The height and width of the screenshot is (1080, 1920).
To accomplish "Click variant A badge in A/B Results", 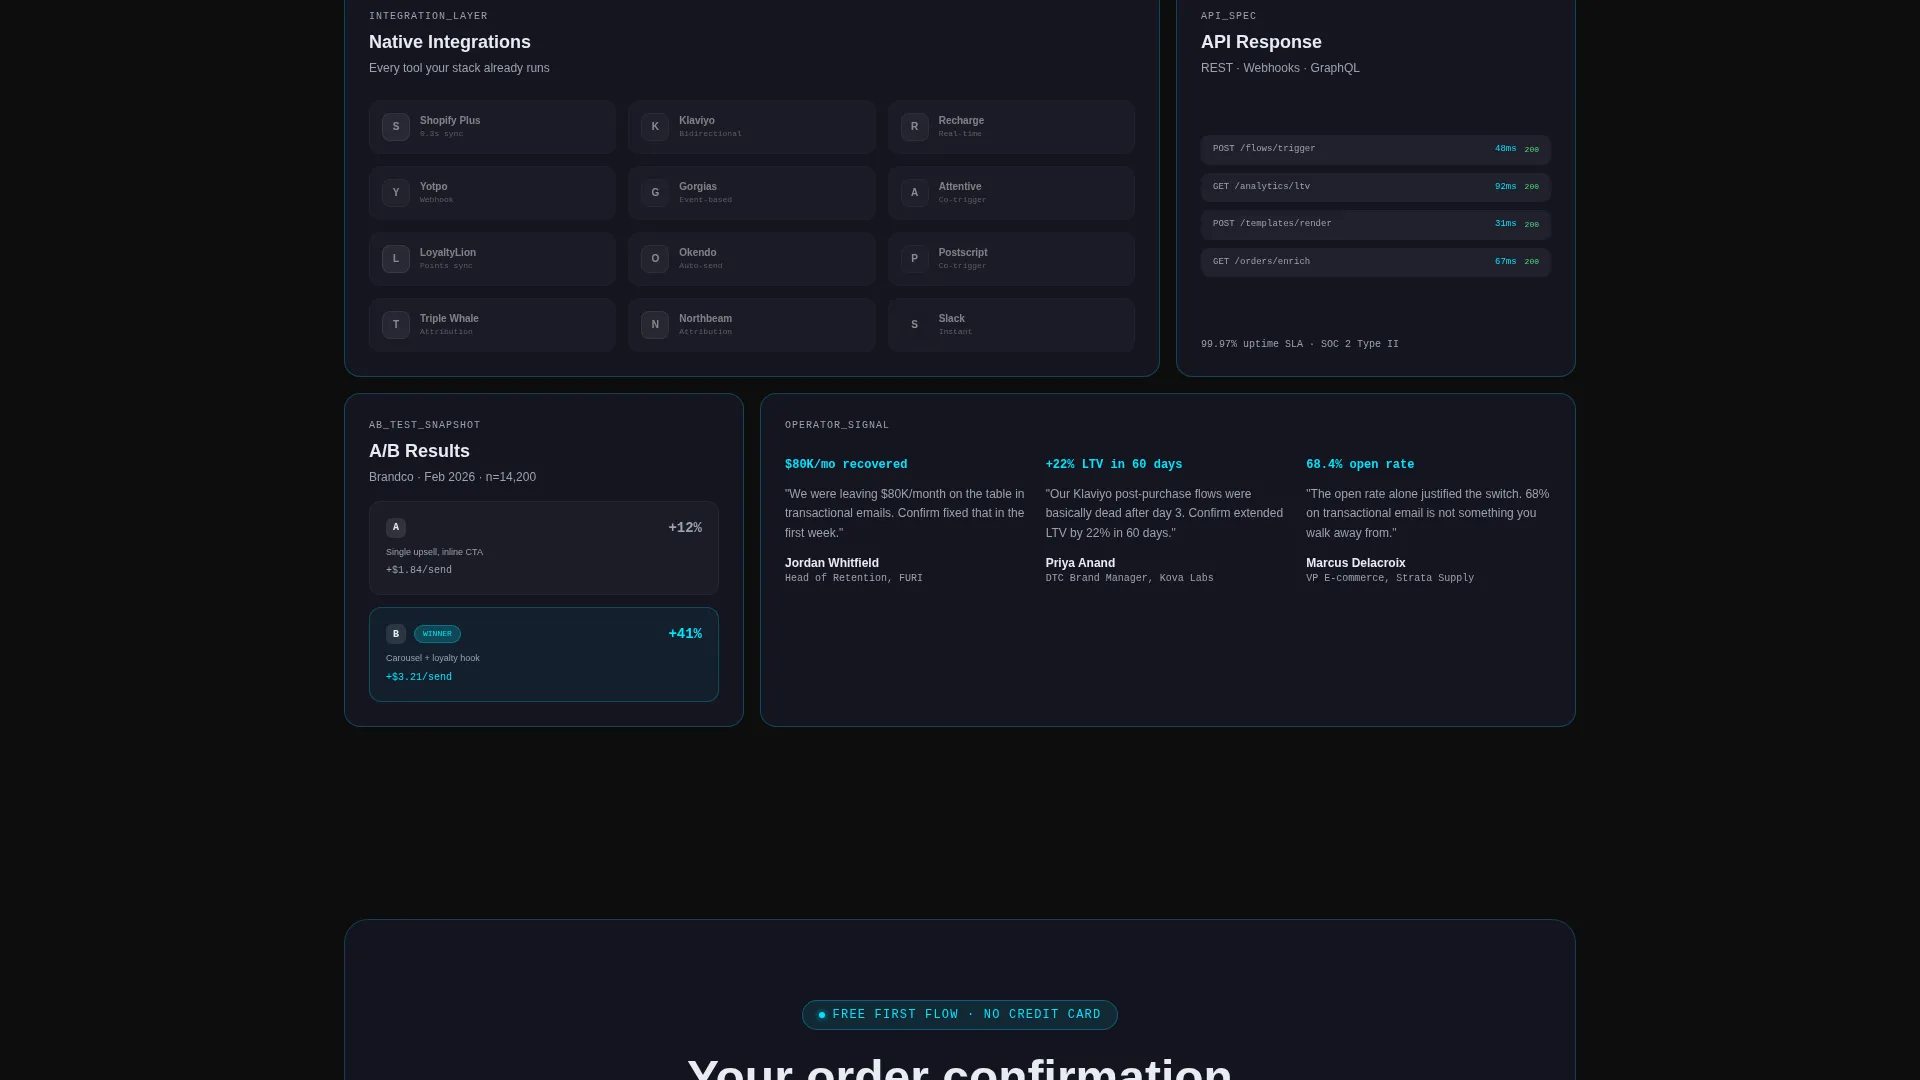I will click(x=396, y=527).
